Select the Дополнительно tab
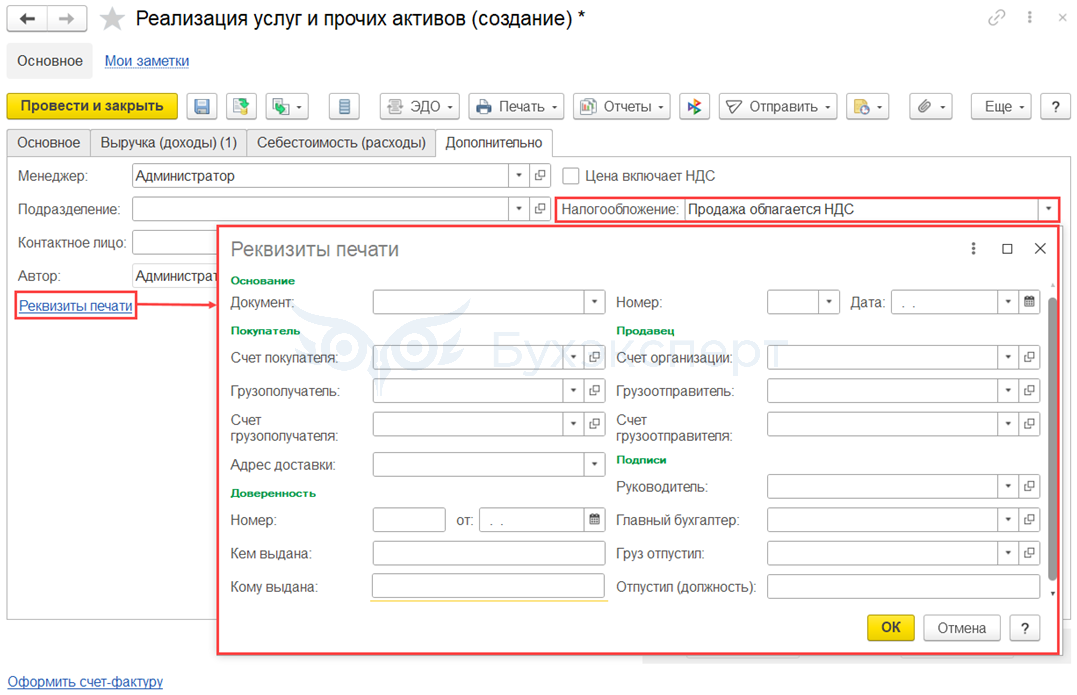 click(x=494, y=143)
